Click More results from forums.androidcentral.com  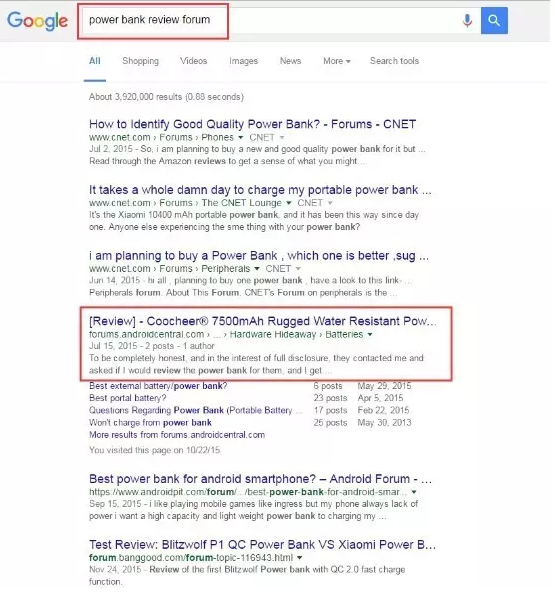tap(177, 435)
